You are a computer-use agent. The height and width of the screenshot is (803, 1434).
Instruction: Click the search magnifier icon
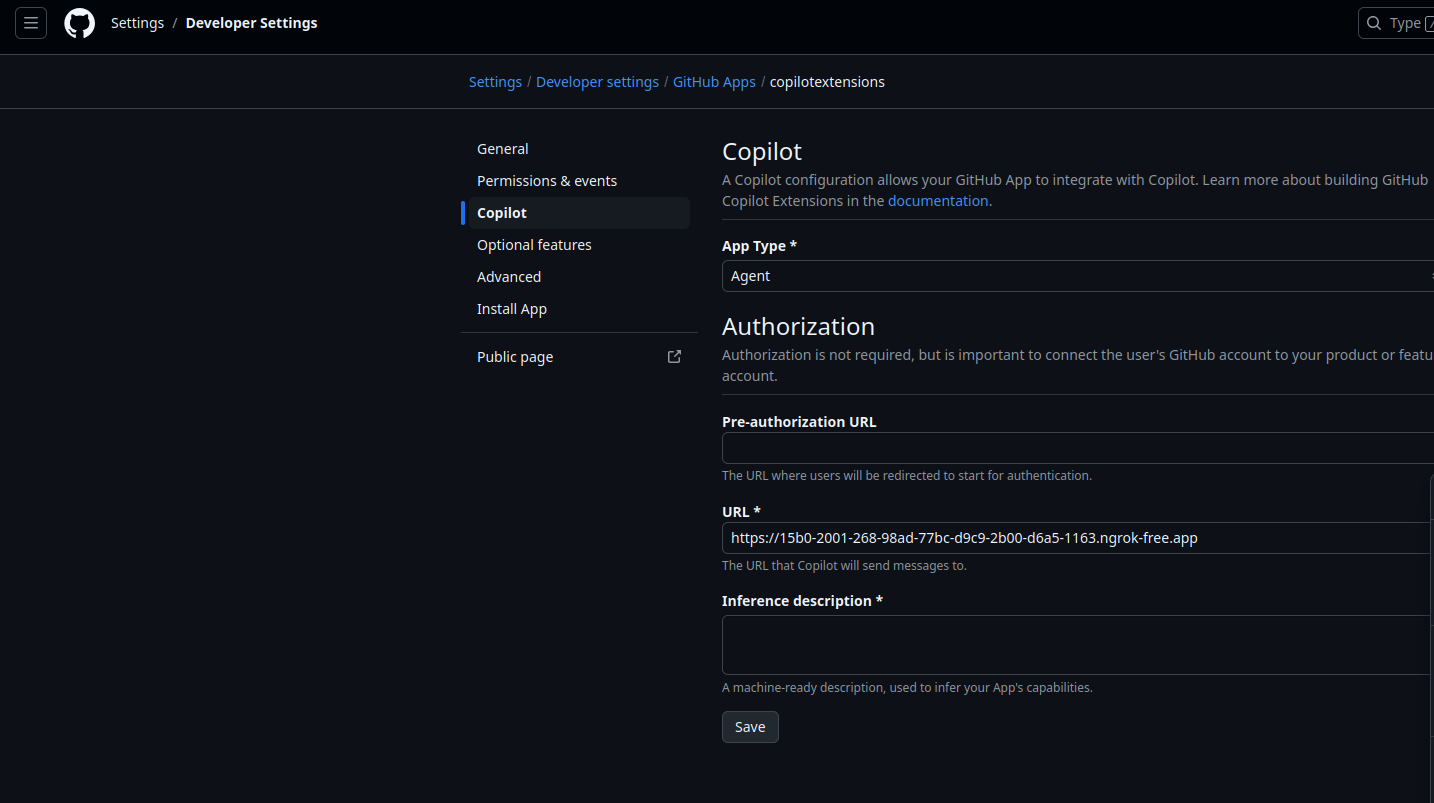click(1374, 22)
